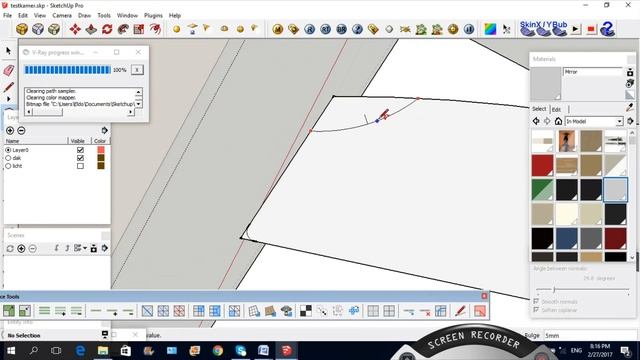Click the material name field Mirror
Screen dimensions: 640x360
pyautogui.click(x=593, y=72)
